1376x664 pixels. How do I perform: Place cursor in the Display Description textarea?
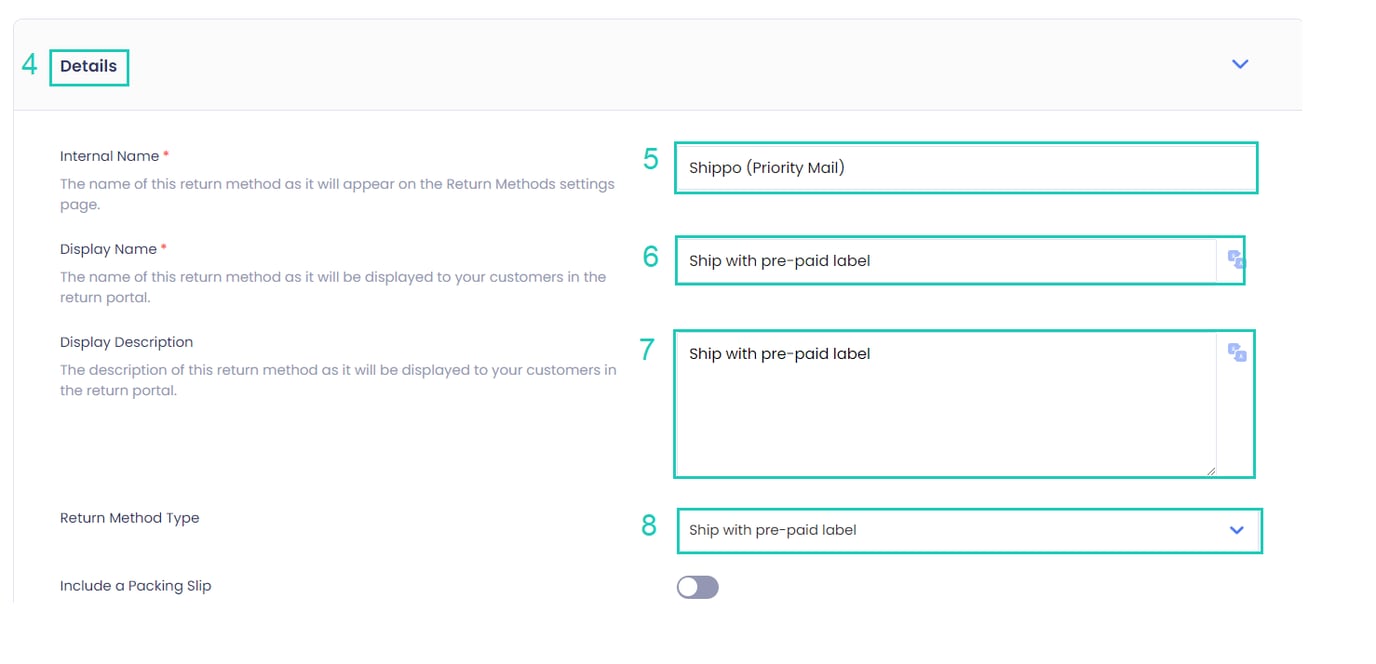pos(946,404)
